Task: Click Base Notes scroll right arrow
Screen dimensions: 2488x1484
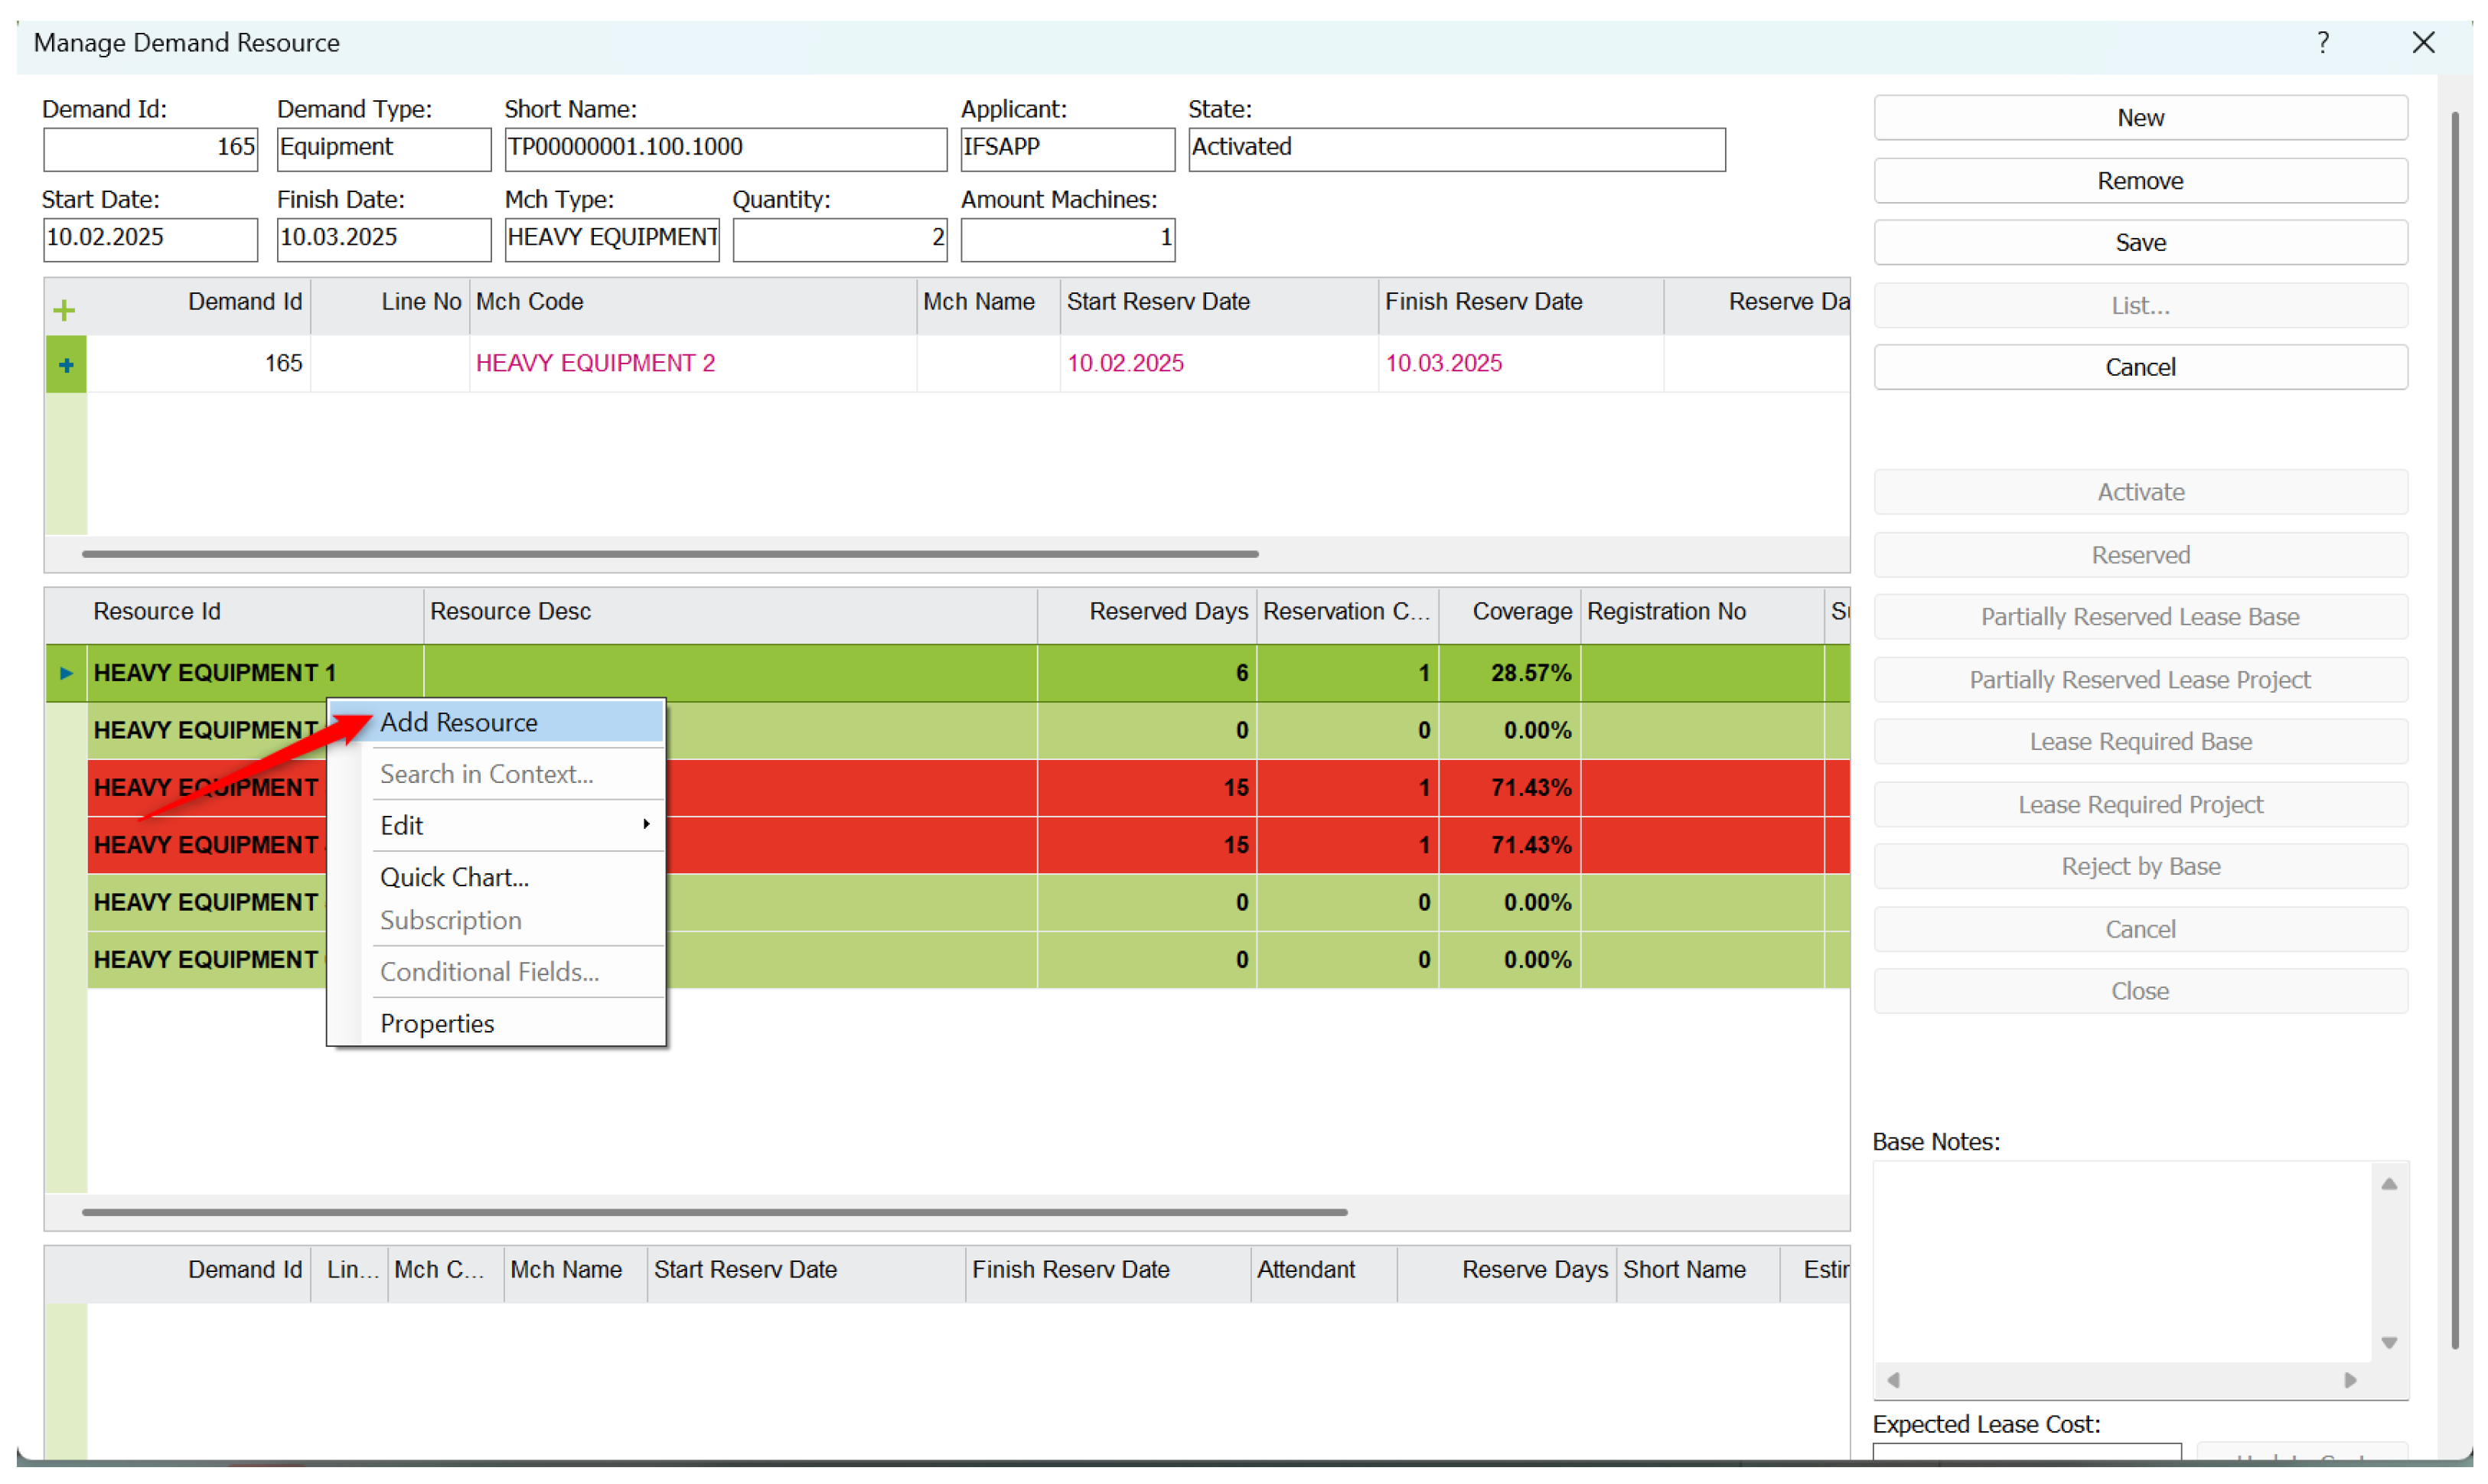Action: [2351, 1381]
